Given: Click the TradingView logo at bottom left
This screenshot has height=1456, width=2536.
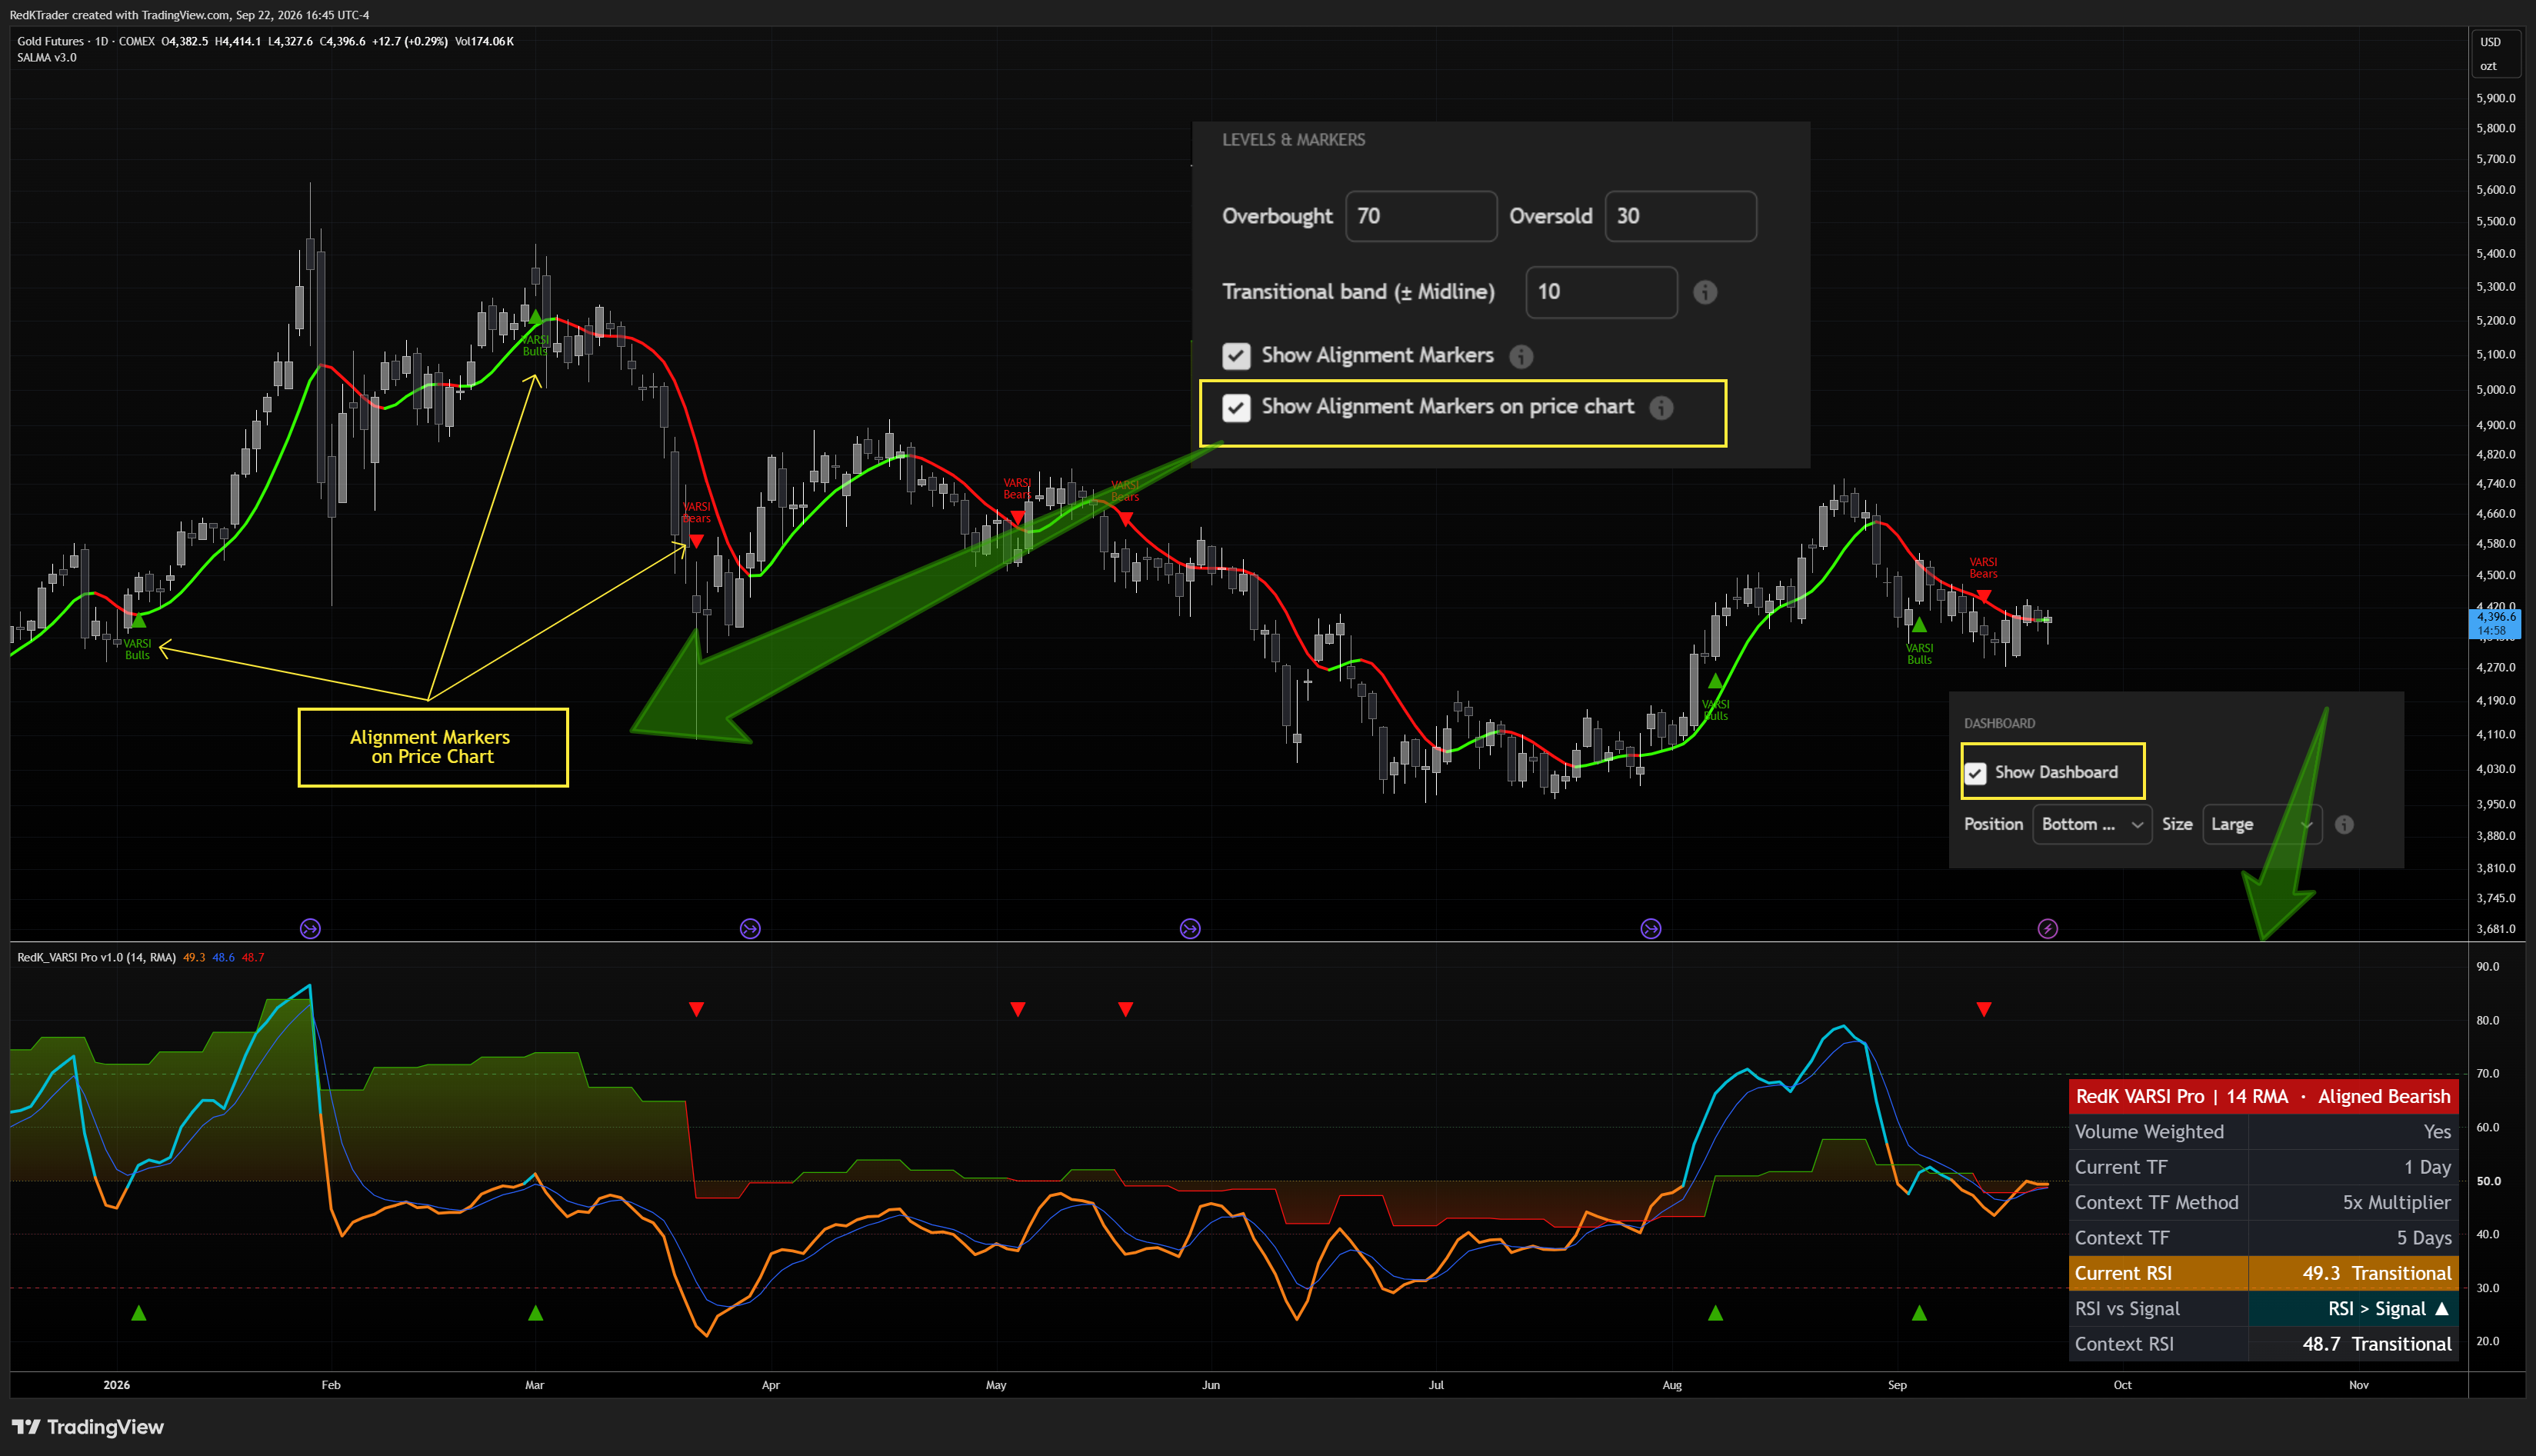Looking at the screenshot, I should pyautogui.click(x=88, y=1427).
